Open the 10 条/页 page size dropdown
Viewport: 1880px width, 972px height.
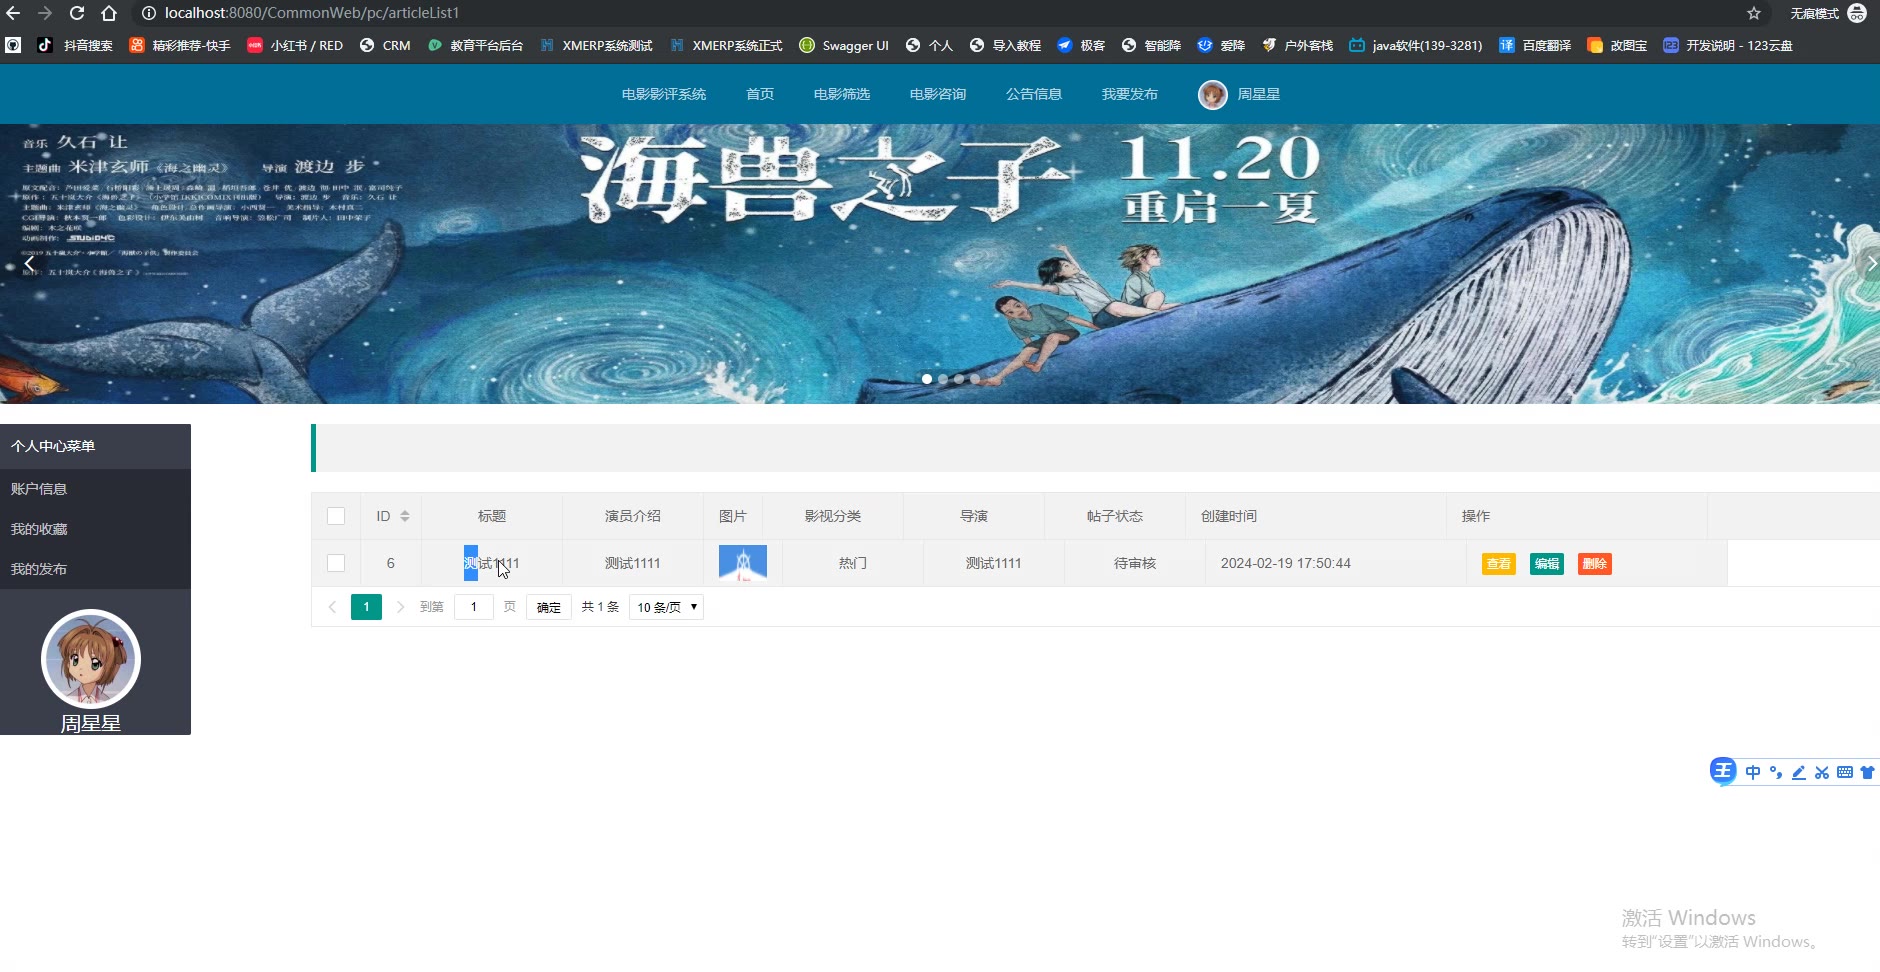(666, 607)
